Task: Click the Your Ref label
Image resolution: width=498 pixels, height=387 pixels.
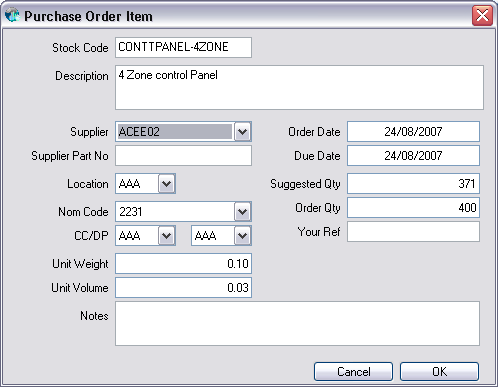Action: coord(319,232)
